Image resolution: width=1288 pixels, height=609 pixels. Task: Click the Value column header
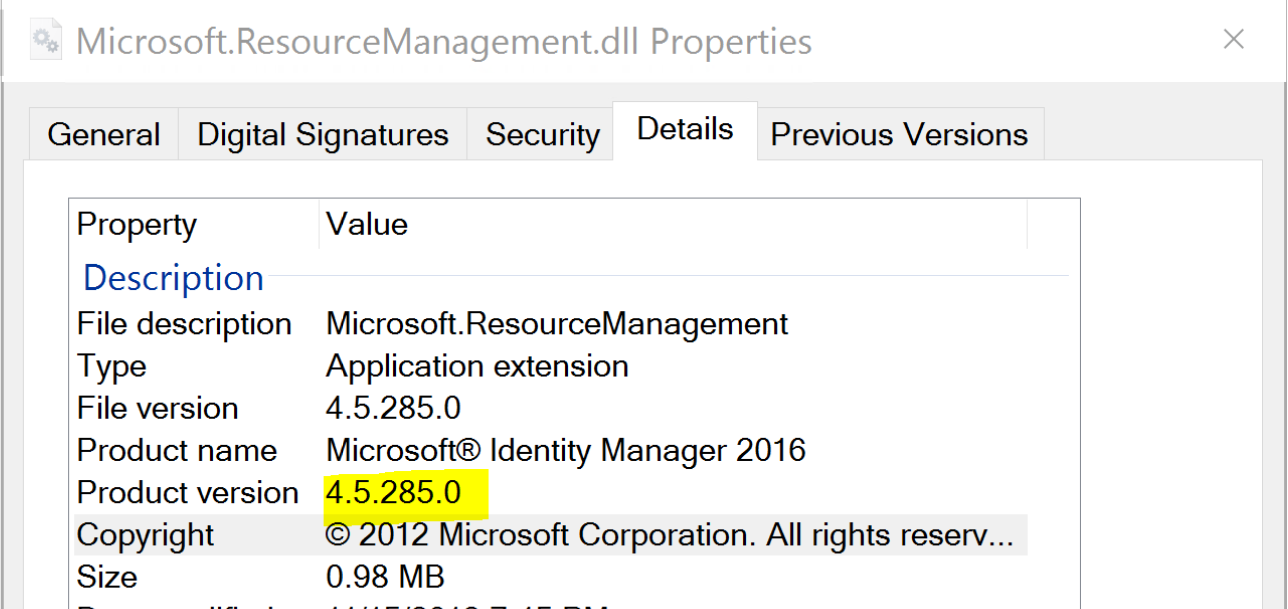point(366,224)
